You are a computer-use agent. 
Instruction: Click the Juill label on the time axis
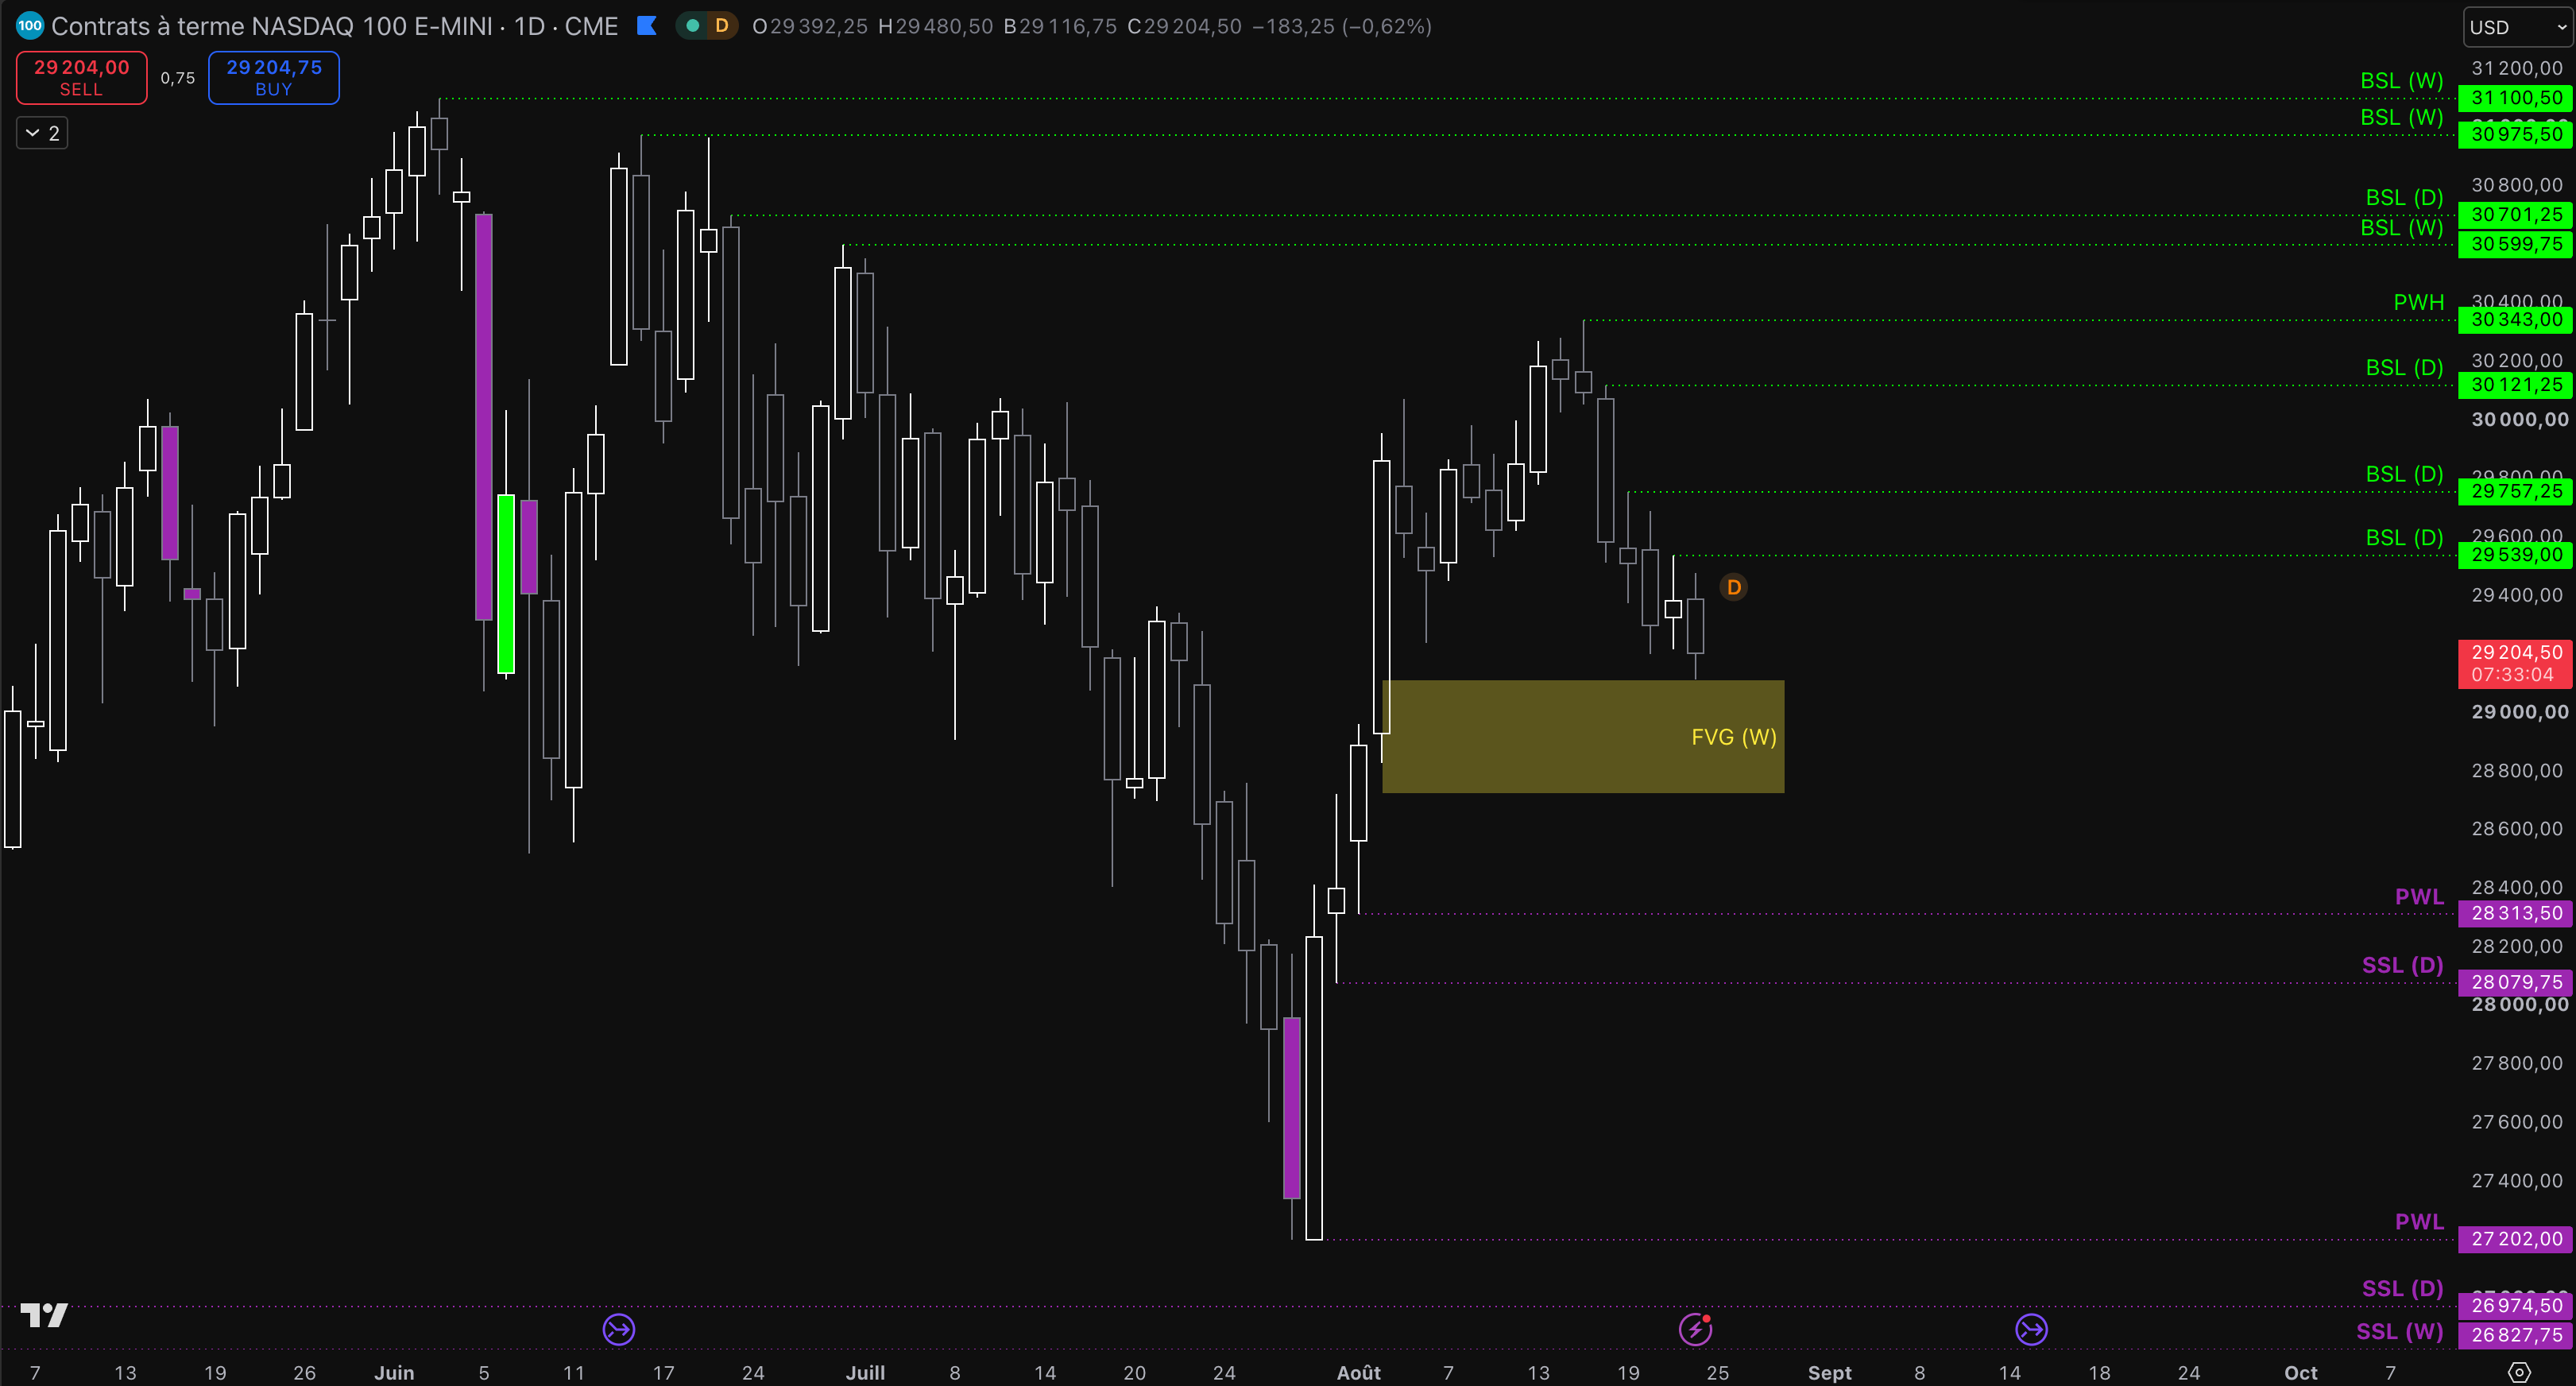(865, 1373)
